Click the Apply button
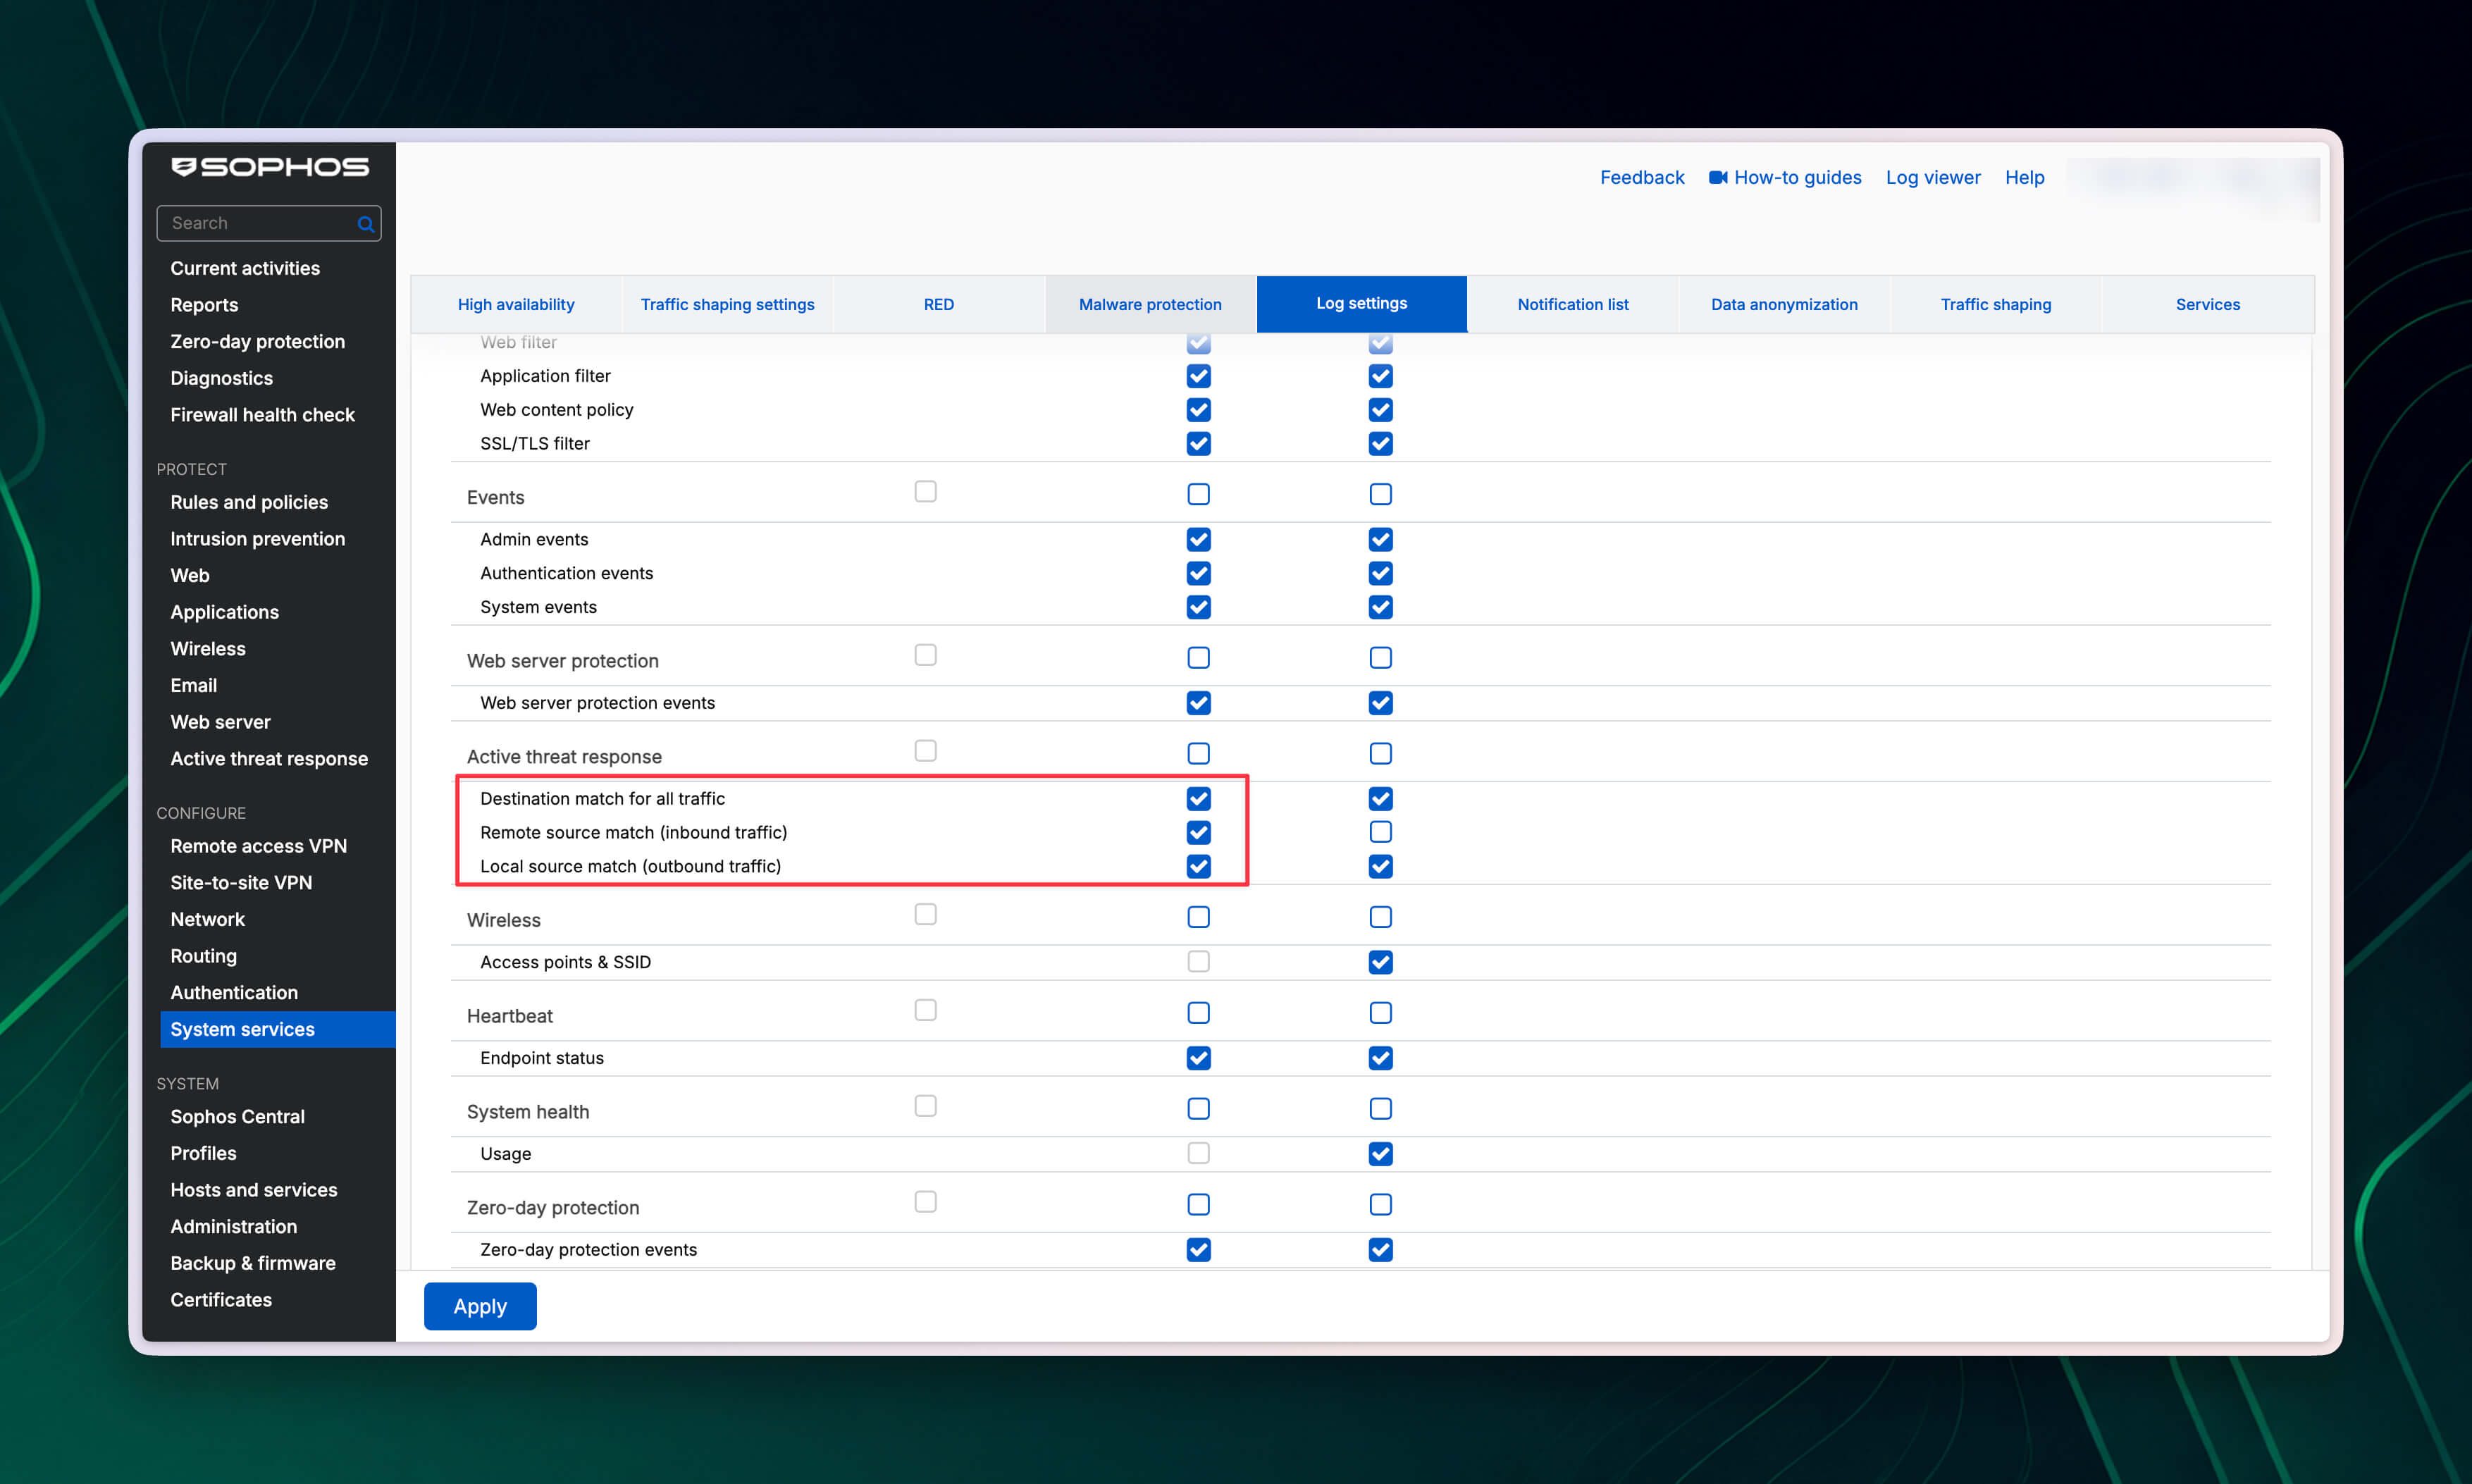This screenshot has width=2472, height=1484. pyautogui.click(x=480, y=1306)
